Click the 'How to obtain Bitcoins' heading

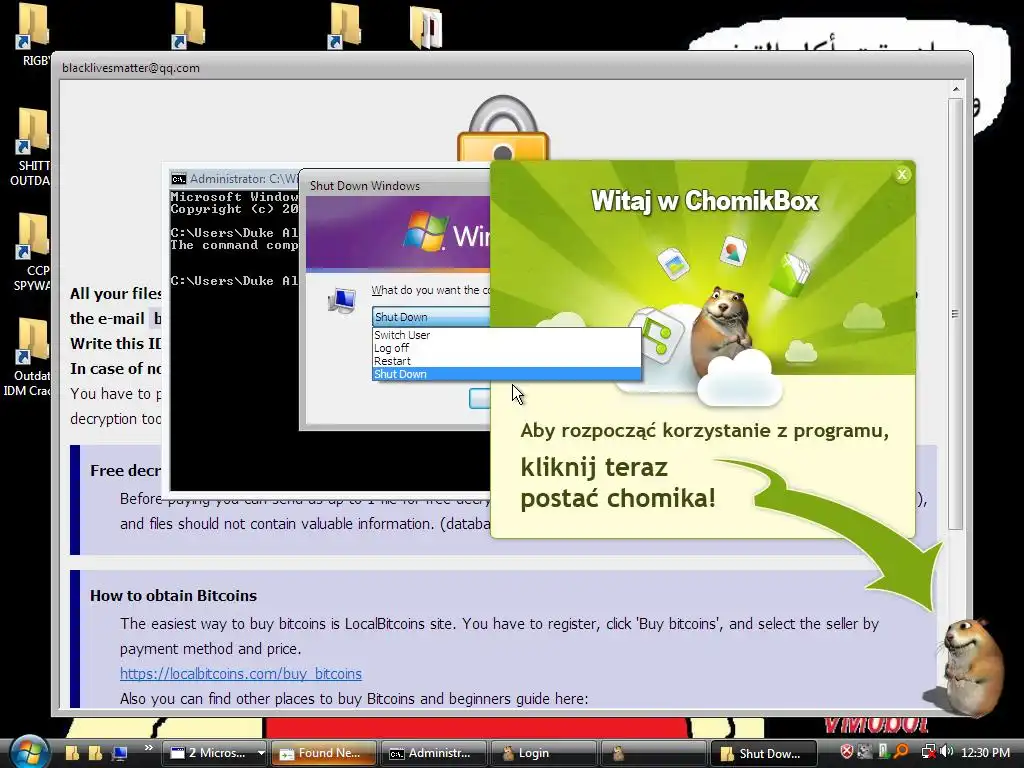[173, 596]
